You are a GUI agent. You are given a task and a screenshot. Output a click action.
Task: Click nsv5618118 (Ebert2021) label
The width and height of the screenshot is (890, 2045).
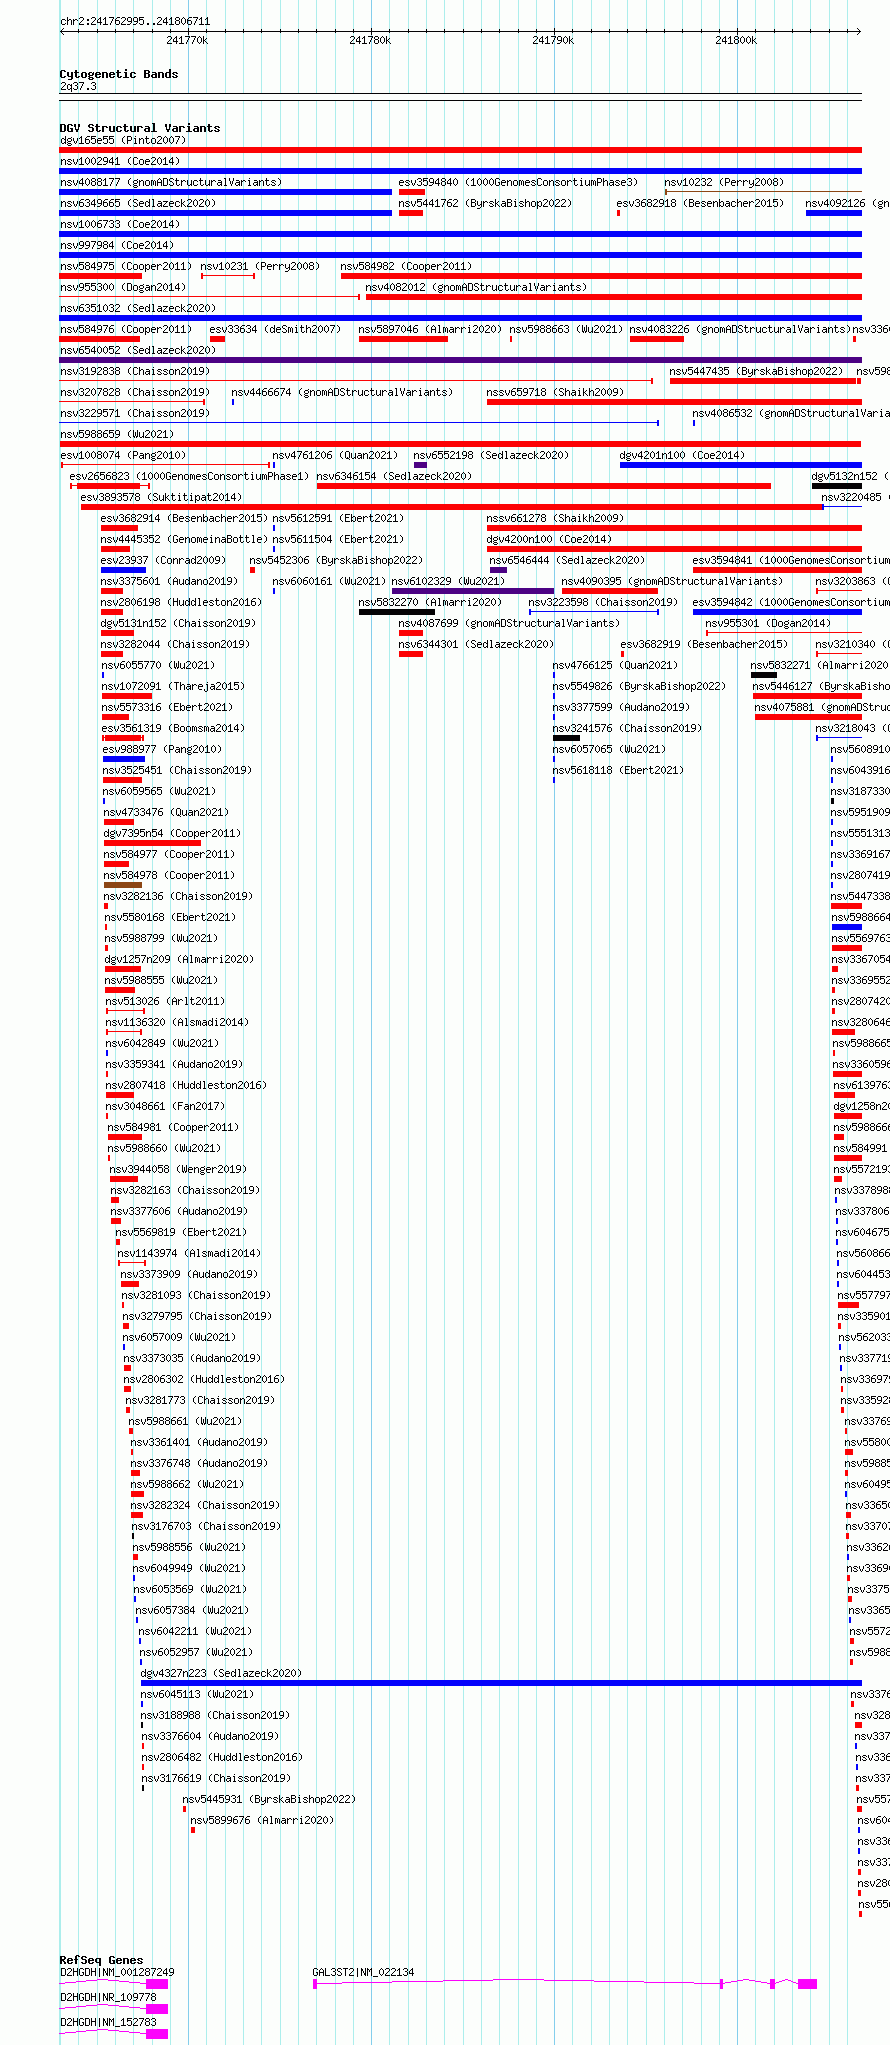click(x=618, y=770)
